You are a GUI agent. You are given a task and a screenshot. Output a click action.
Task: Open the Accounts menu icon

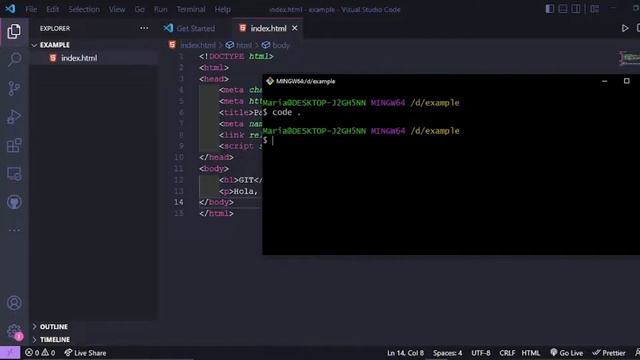14,303
